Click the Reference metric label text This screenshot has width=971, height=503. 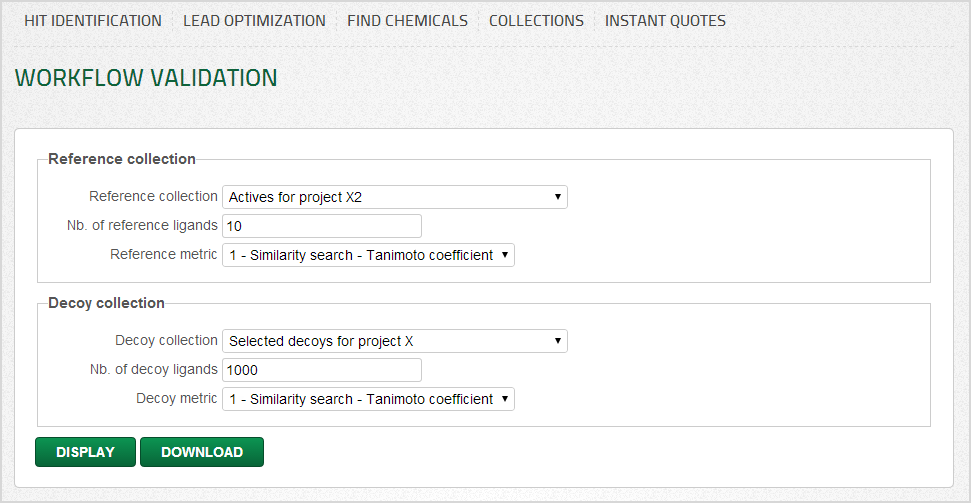point(163,254)
